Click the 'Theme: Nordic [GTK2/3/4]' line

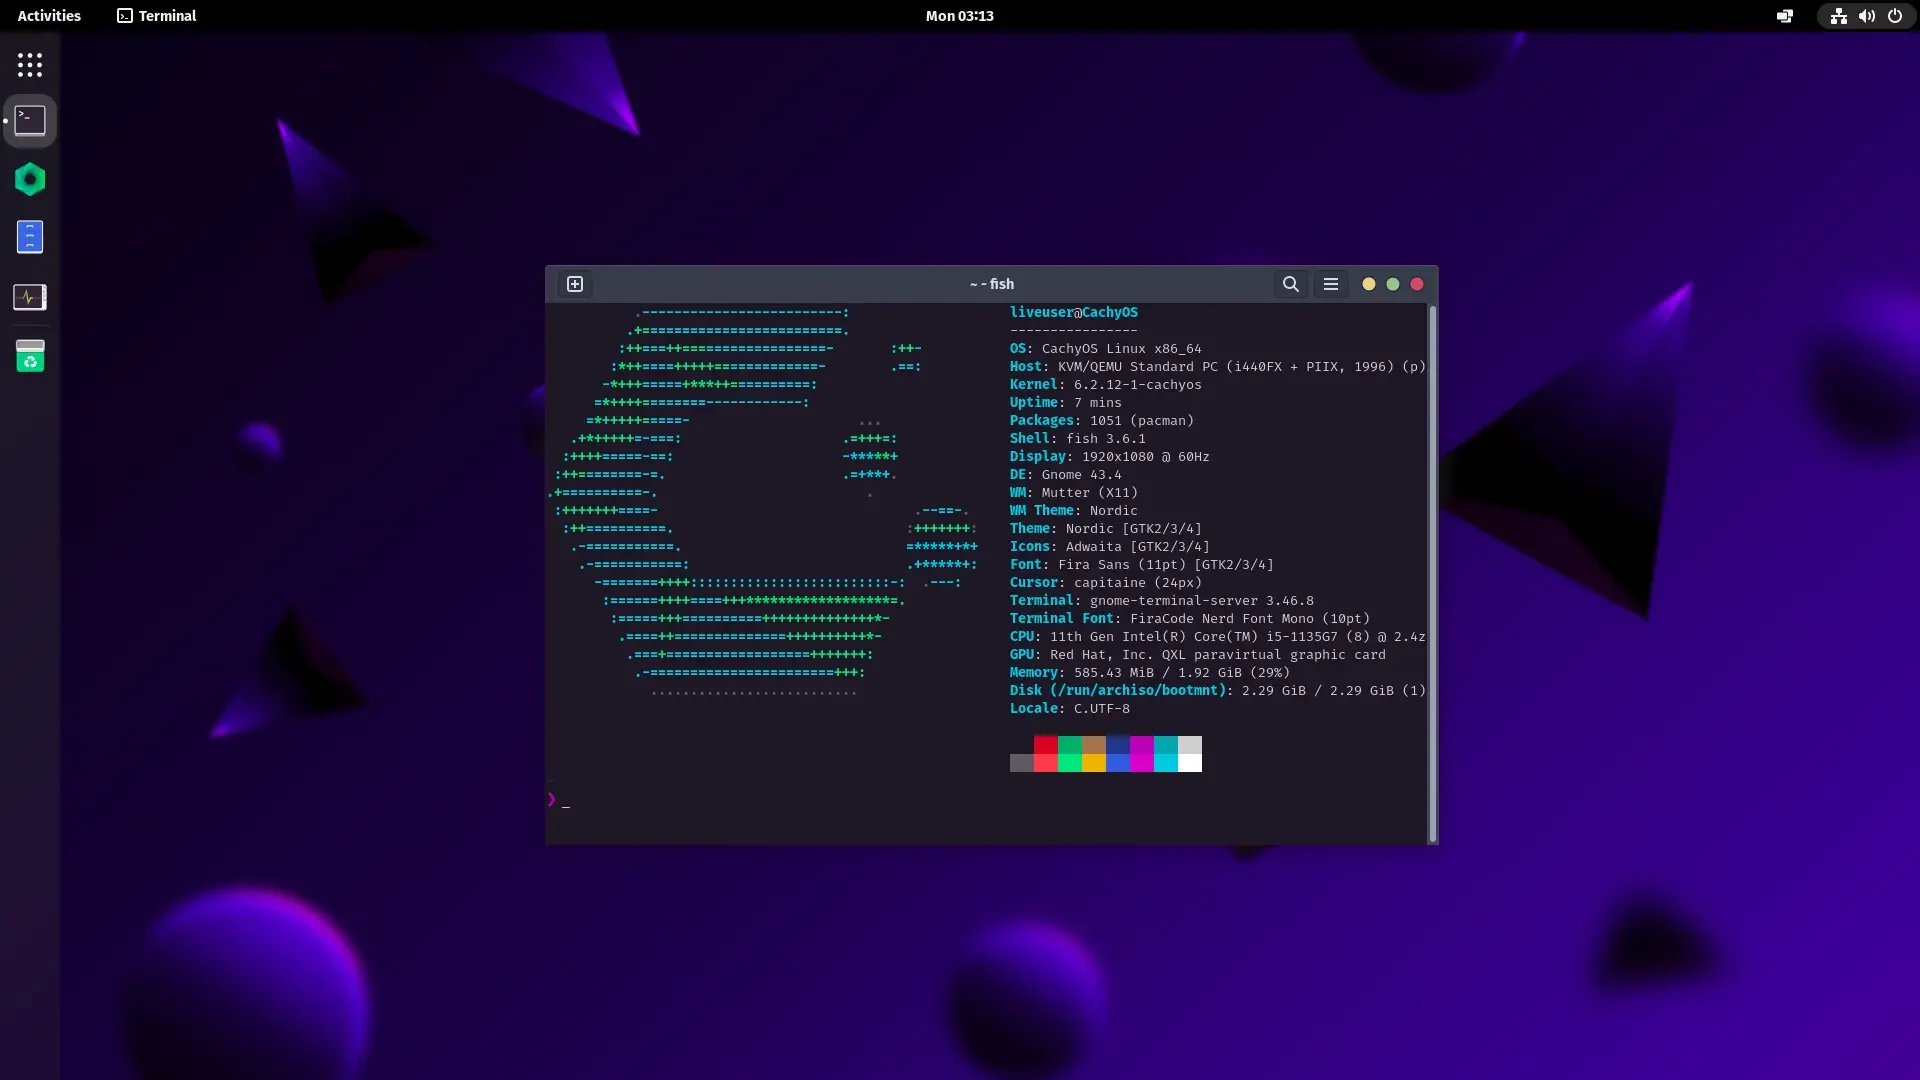[x=1105, y=529]
